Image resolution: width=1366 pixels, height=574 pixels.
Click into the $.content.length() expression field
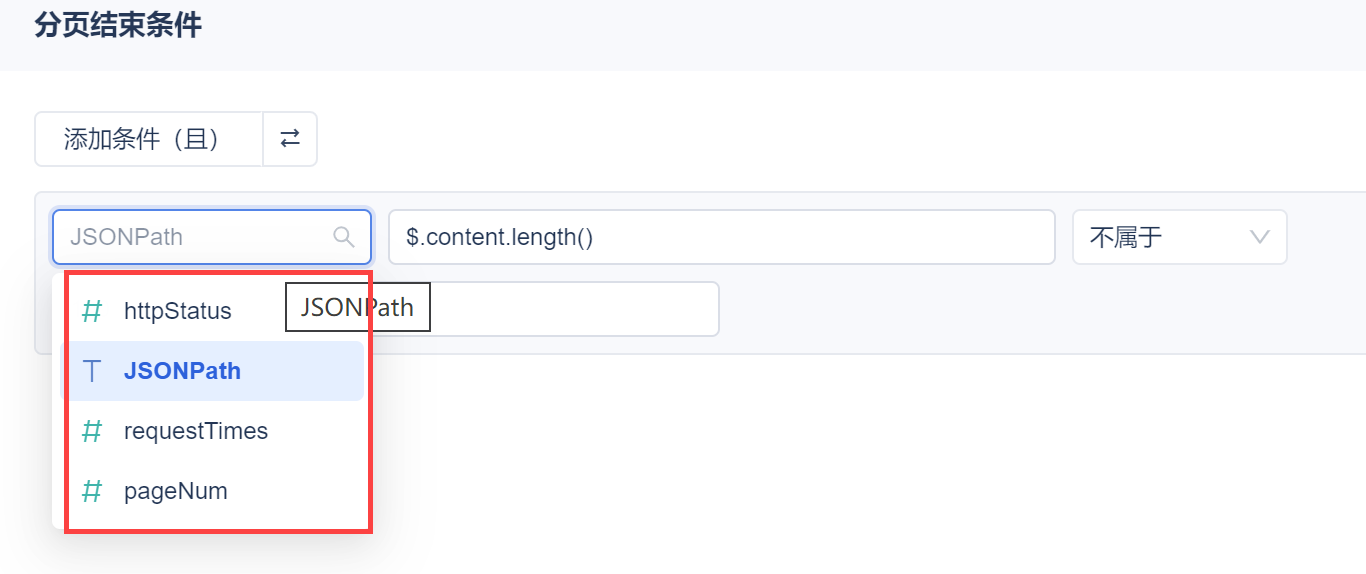click(720, 237)
